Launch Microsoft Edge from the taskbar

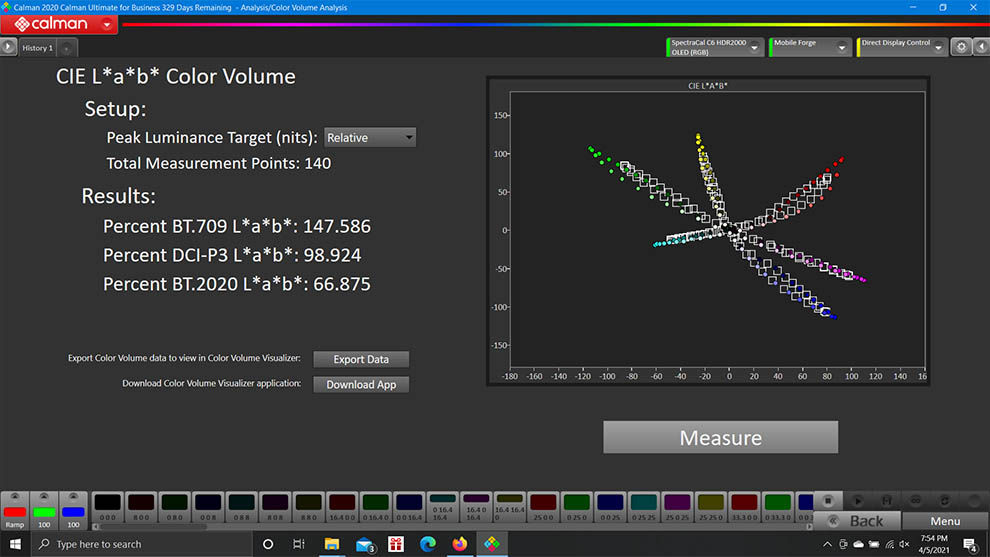[427, 544]
